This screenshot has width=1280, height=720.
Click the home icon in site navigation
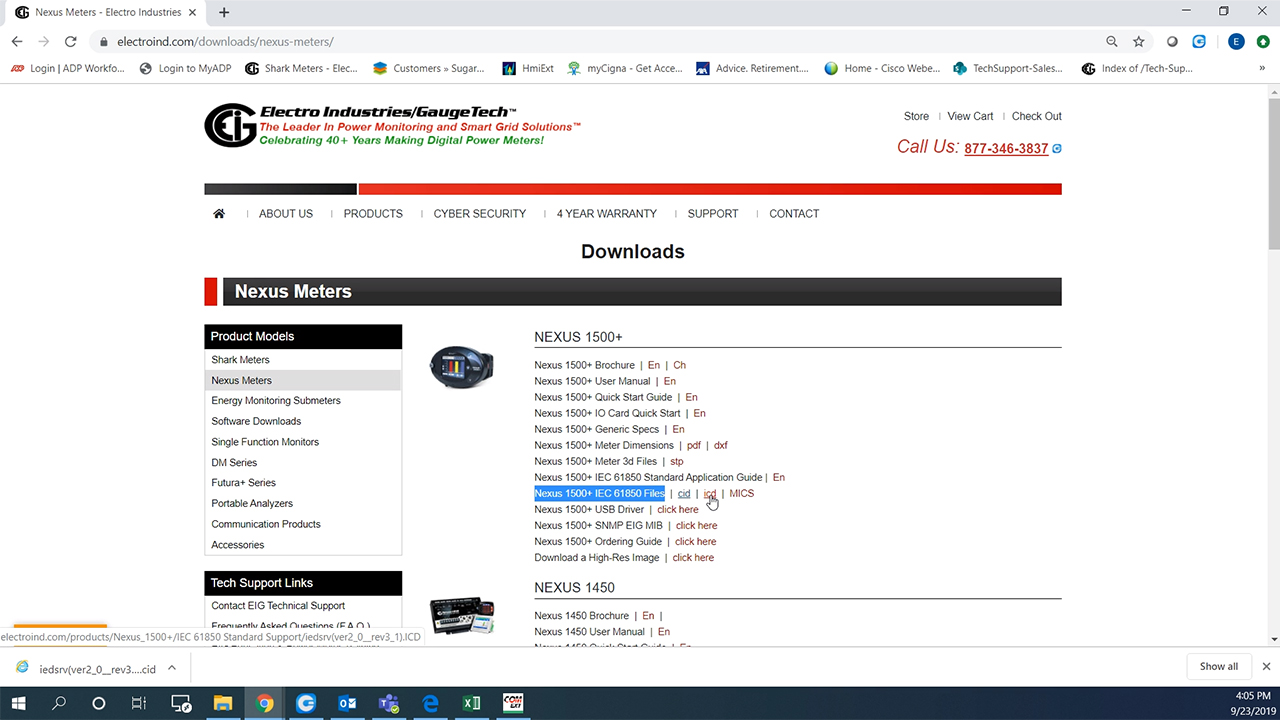(219, 213)
